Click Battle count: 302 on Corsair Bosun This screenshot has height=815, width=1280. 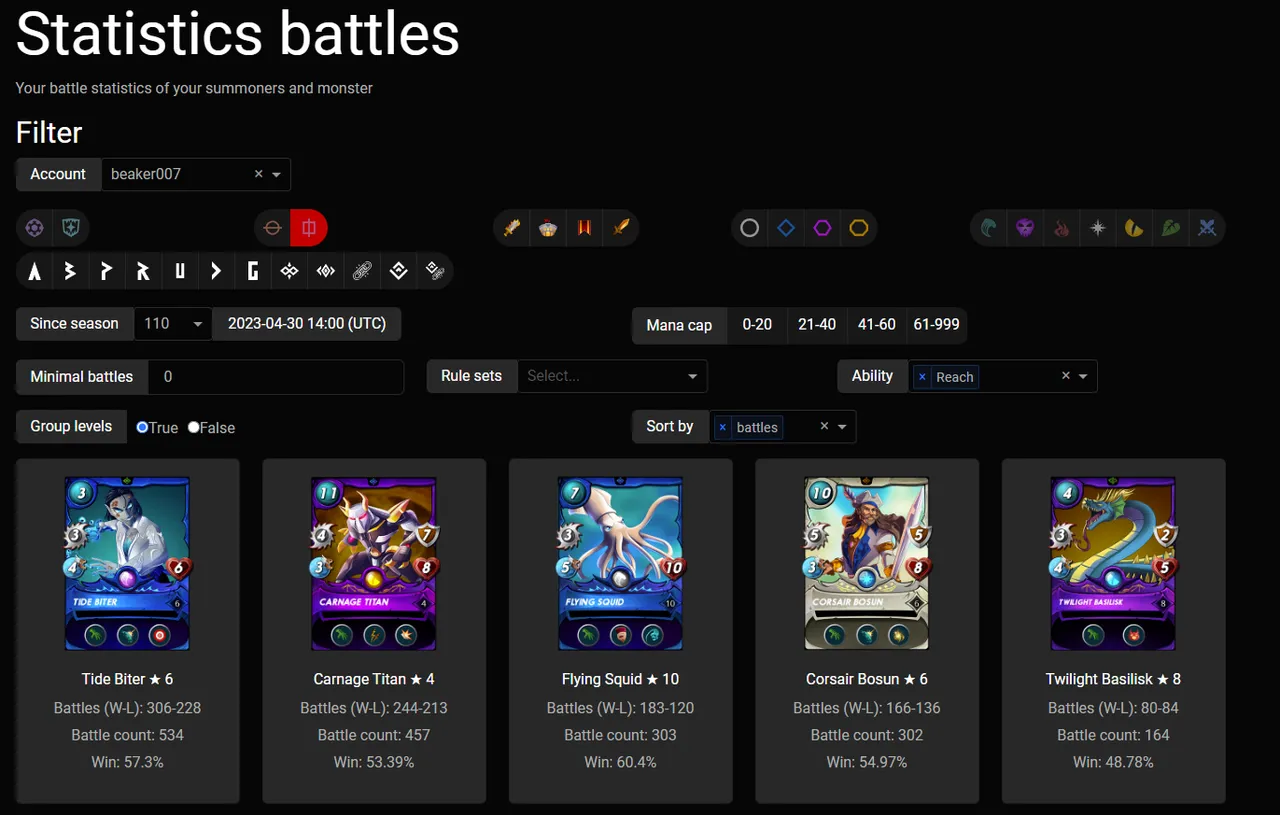click(867, 735)
